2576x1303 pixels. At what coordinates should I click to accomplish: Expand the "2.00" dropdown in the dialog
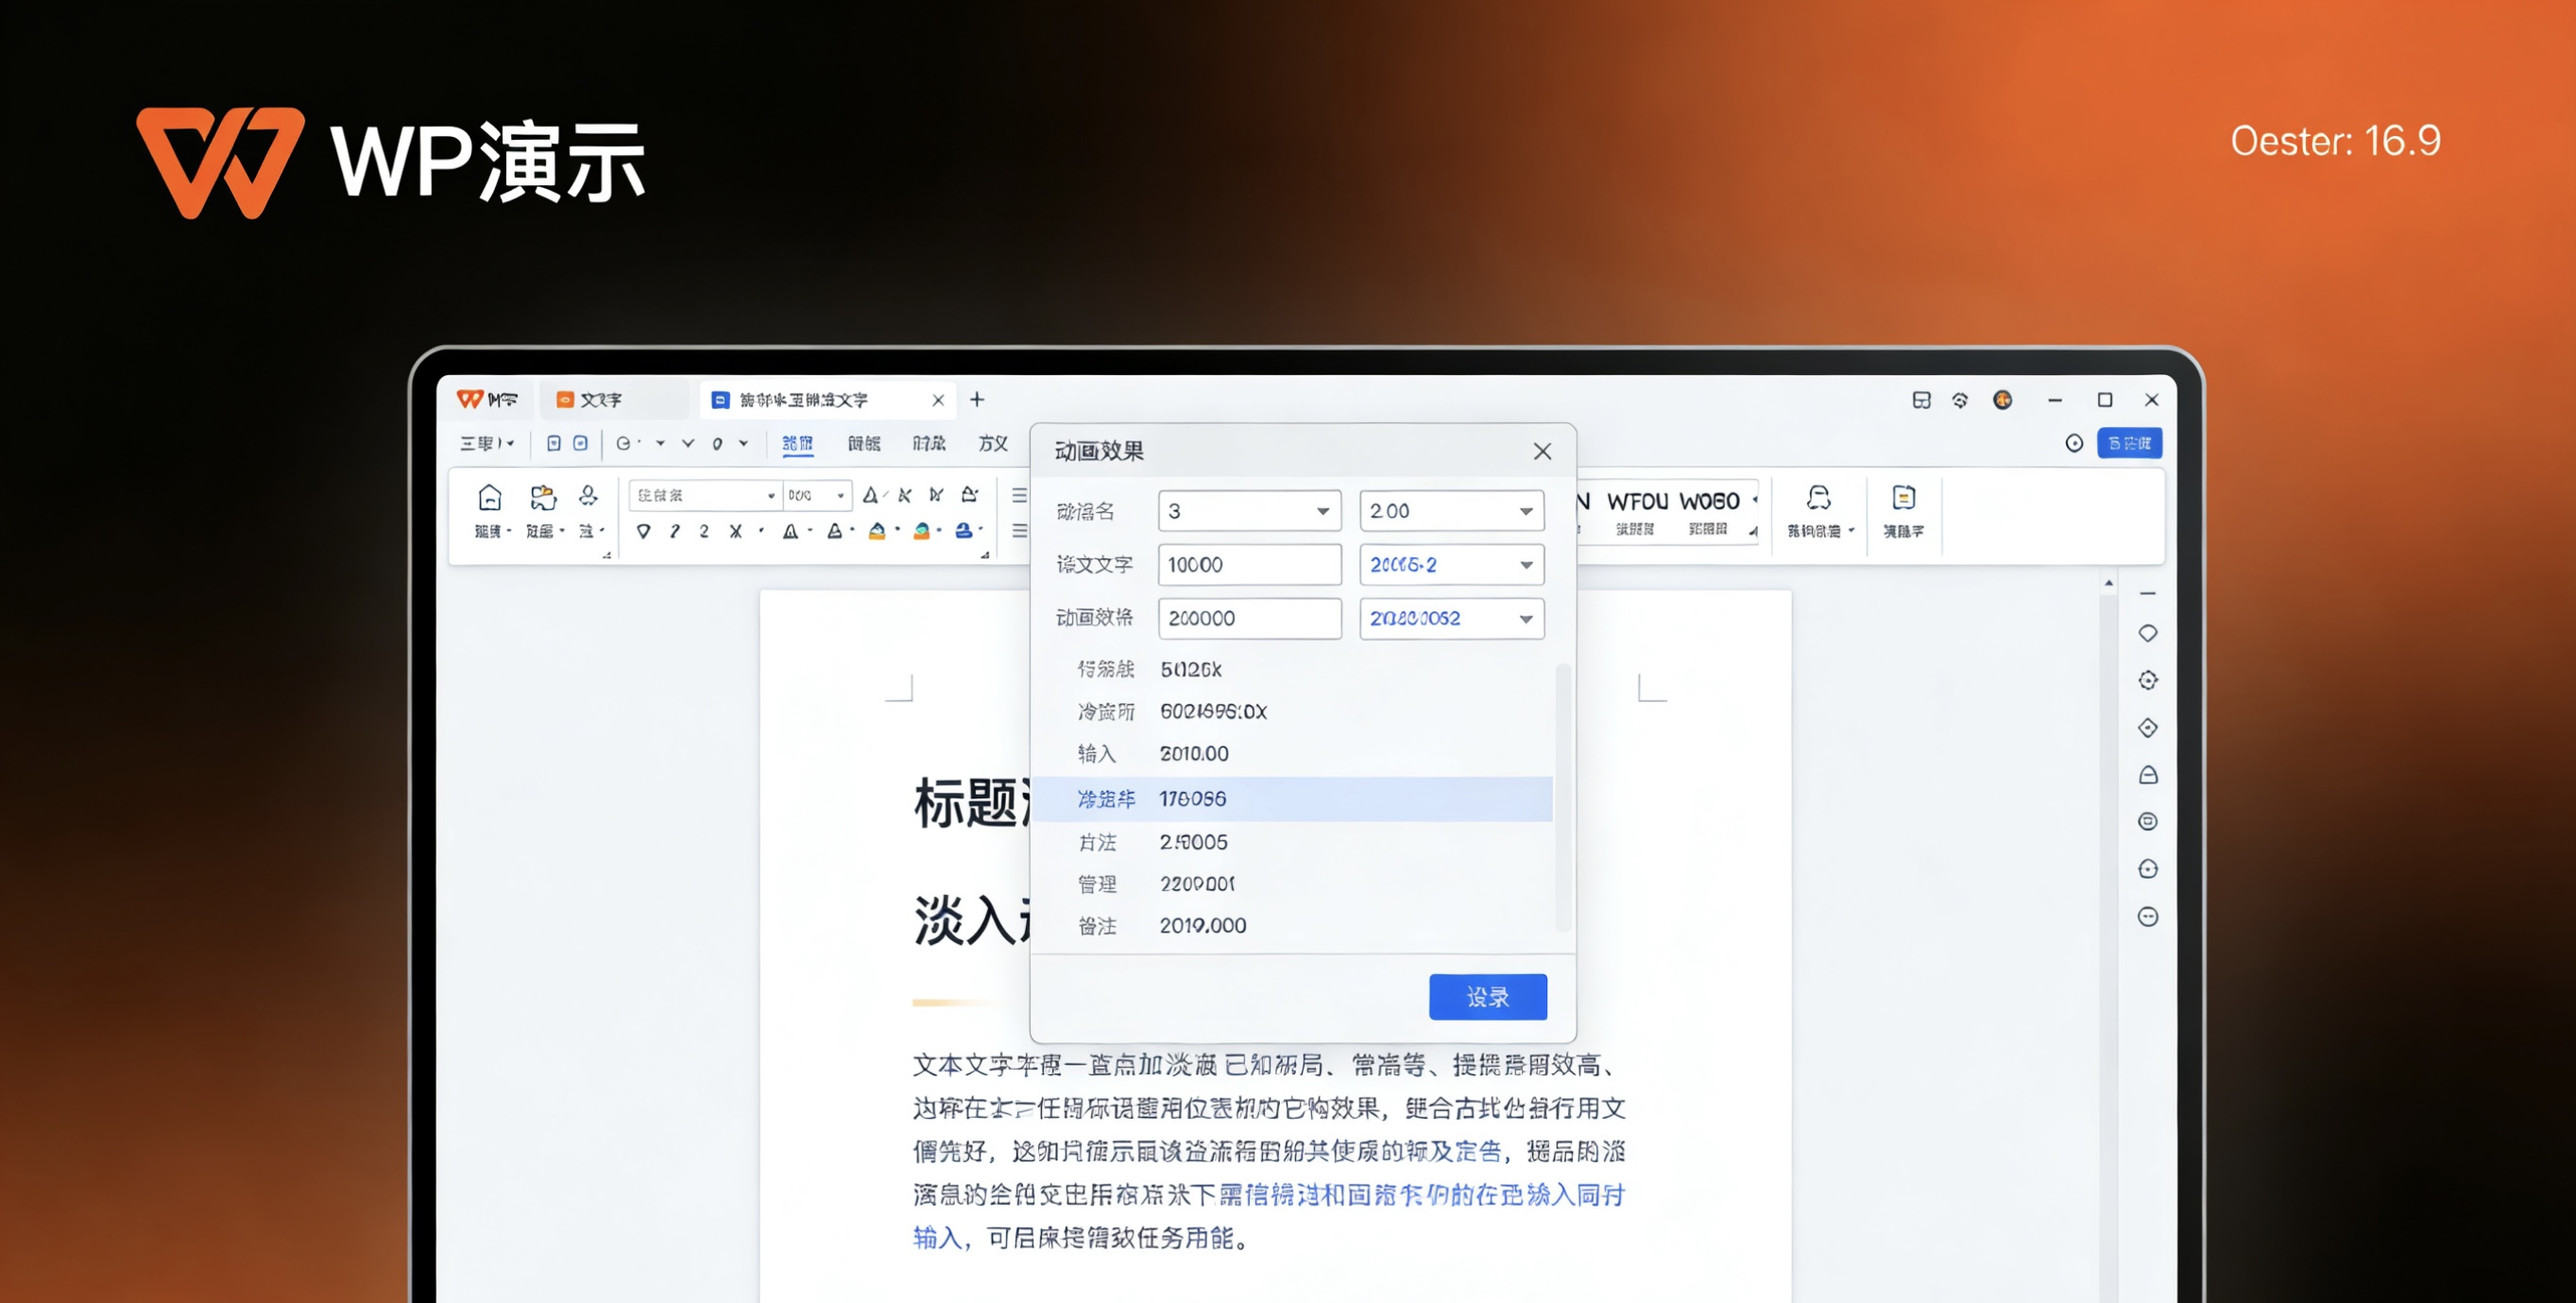click(1452, 510)
